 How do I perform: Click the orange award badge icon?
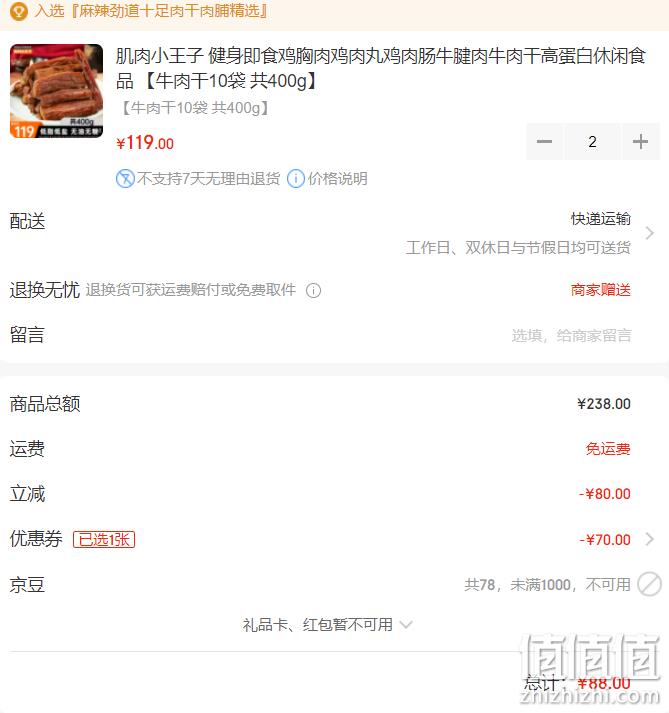pos(19,11)
